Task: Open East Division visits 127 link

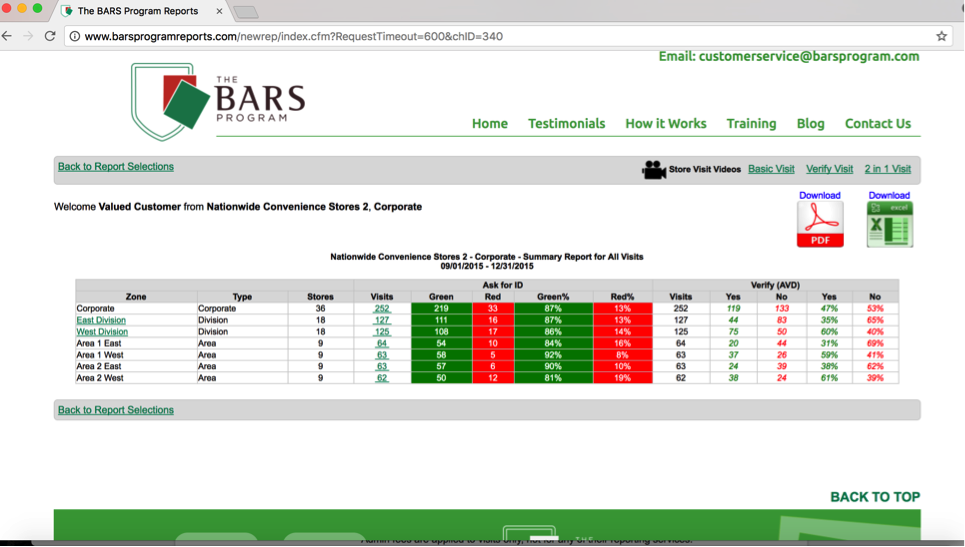Action: point(382,320)
